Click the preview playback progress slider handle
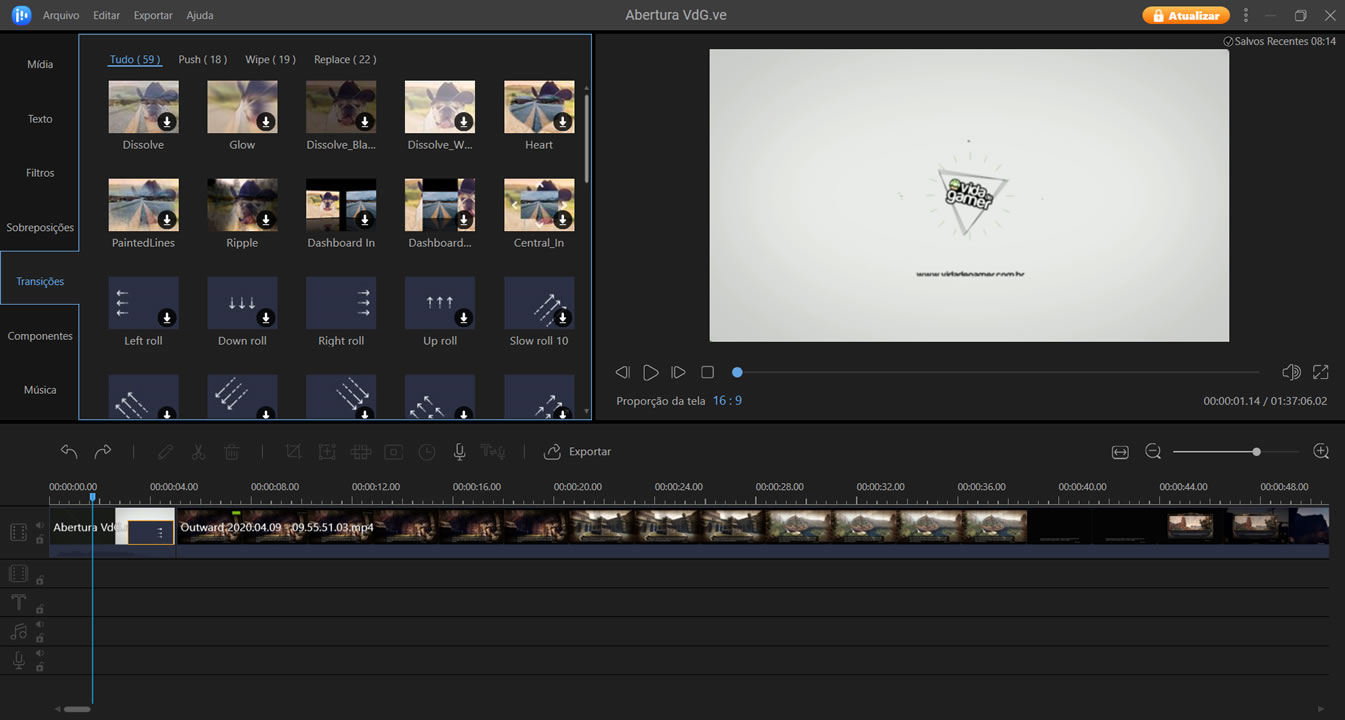The height and width of the screenshot is (720, 1345). click(x=737, y=372)
